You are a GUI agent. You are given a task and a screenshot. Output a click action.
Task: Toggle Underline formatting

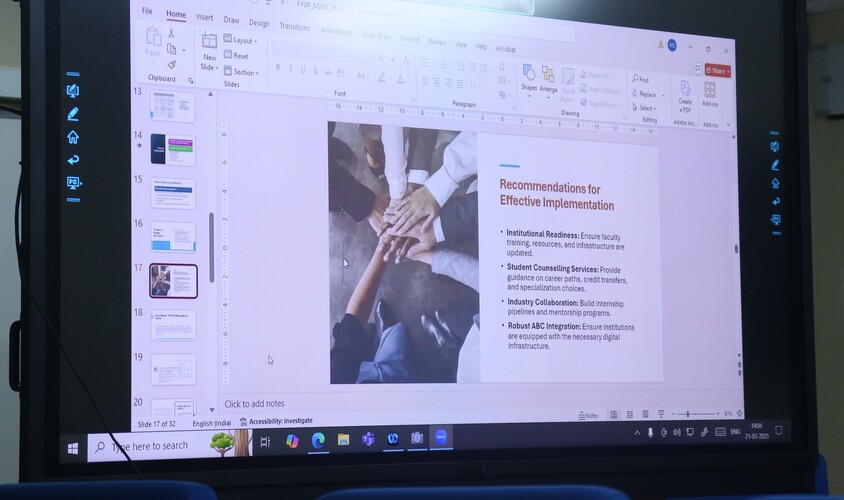[x=303, y=70]
